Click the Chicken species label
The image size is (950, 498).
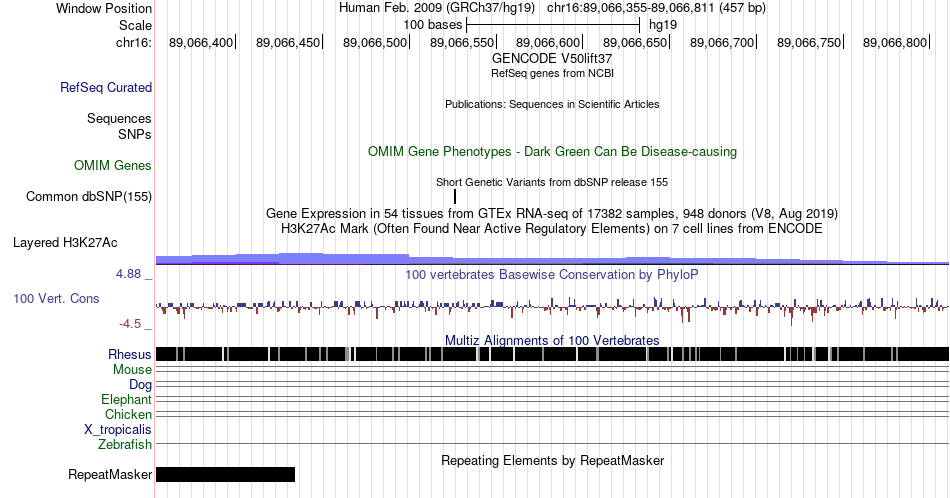(128, 414)
